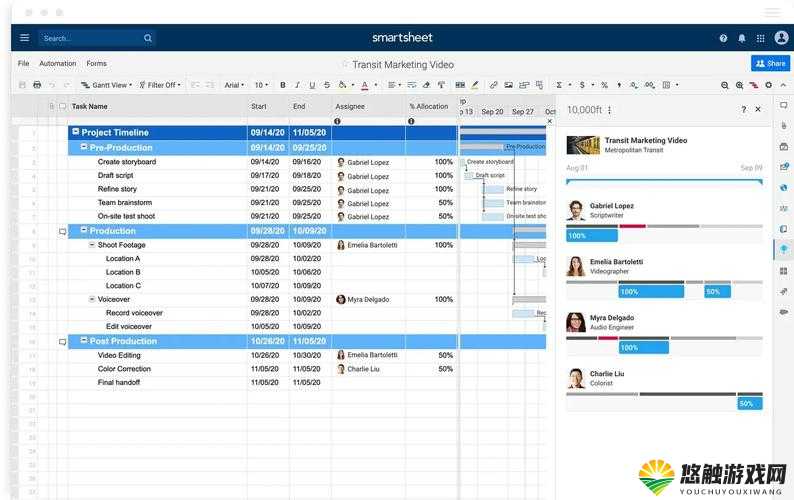Apply underline formatting
Screen dimensions: 794x500
312,85
